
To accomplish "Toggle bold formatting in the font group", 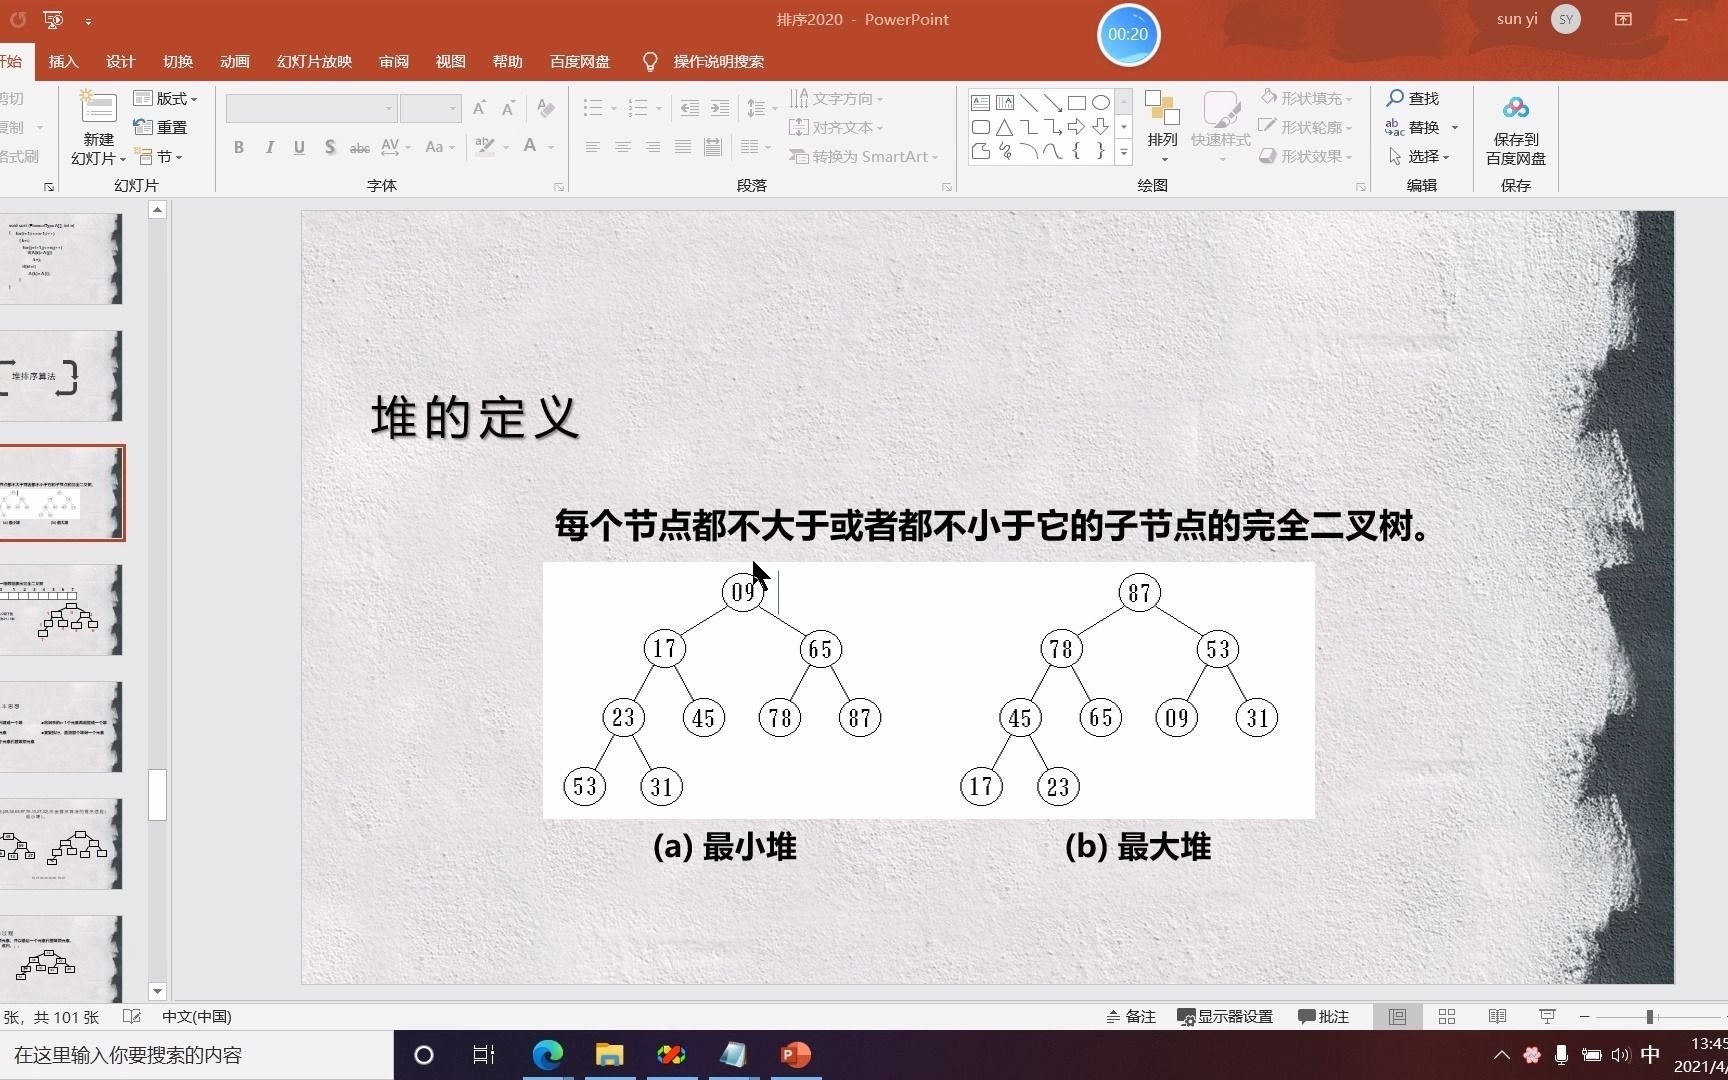I will (238, 147).
